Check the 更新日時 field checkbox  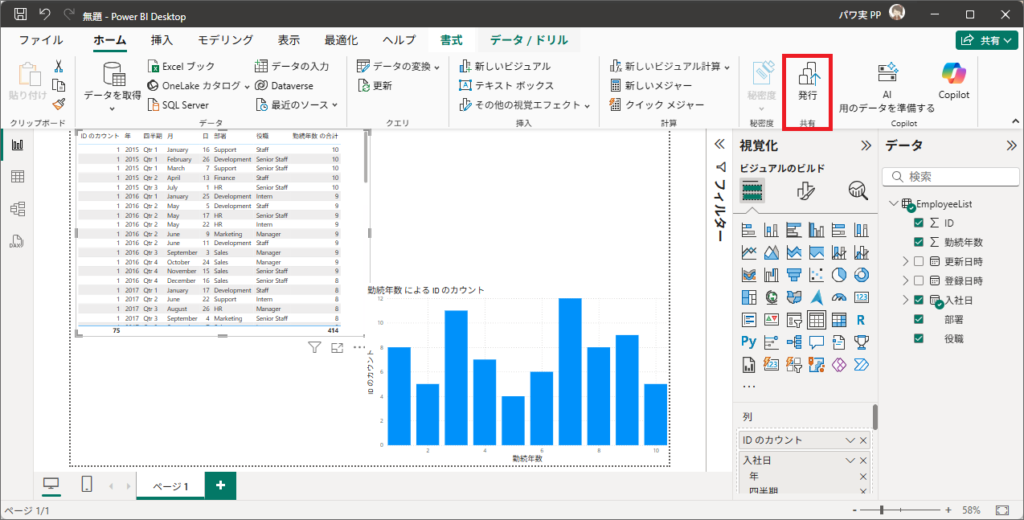click(919, 261)
